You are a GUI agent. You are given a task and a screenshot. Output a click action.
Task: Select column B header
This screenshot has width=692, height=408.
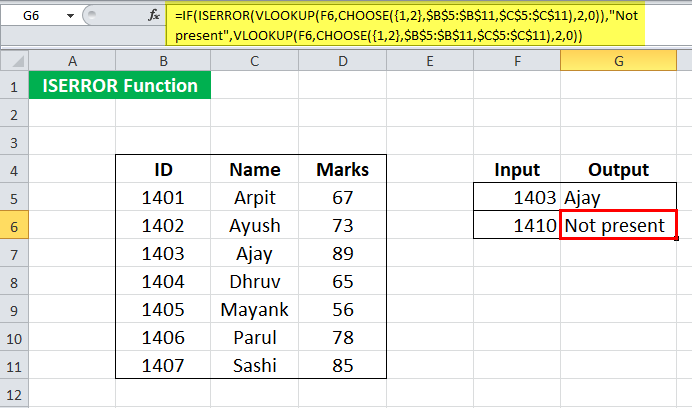163,61
